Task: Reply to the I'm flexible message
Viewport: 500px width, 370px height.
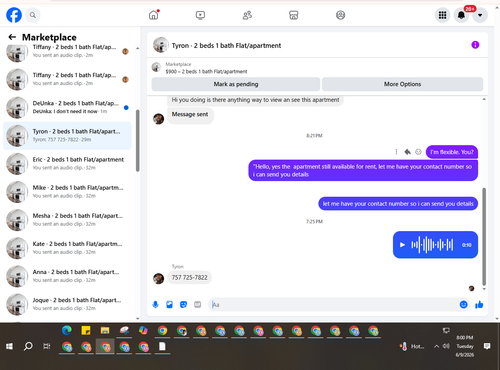Action: (x=407, y=152)
